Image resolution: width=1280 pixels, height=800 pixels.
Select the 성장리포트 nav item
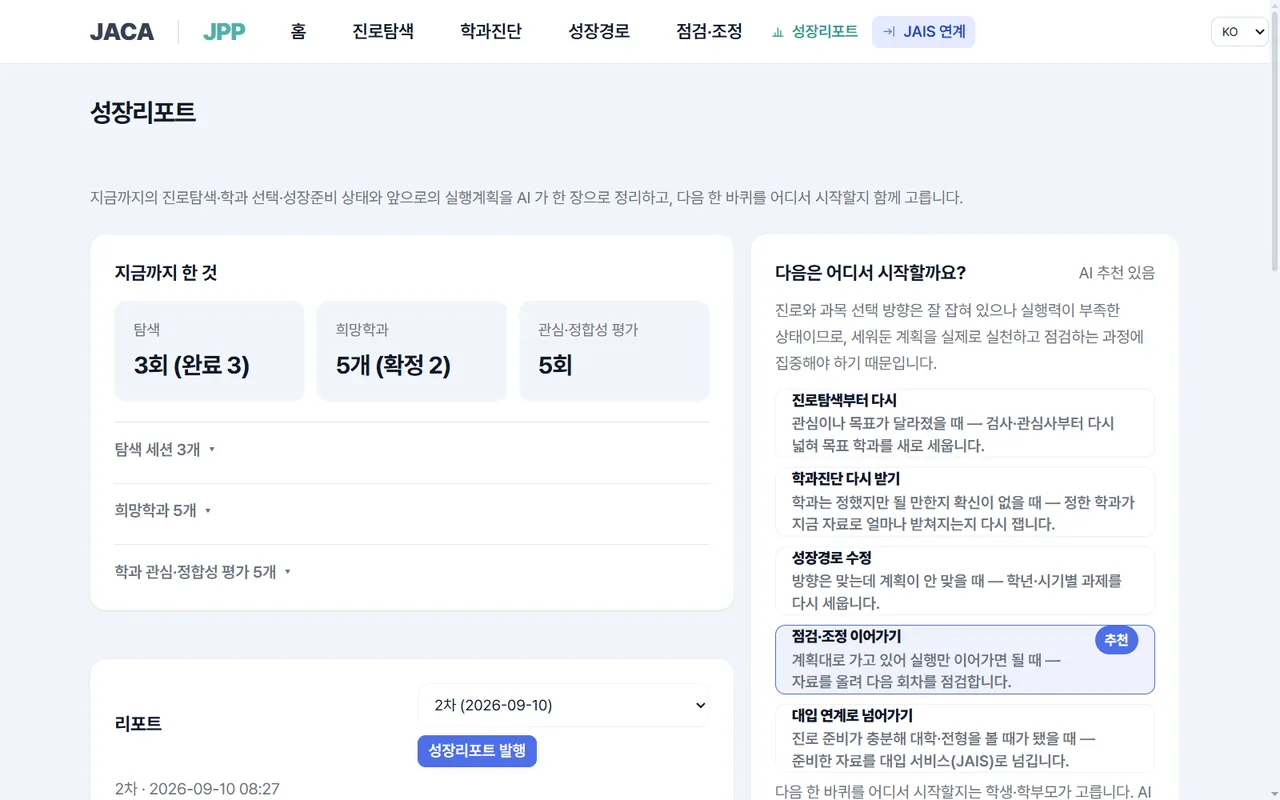click(x=815, y=32)
